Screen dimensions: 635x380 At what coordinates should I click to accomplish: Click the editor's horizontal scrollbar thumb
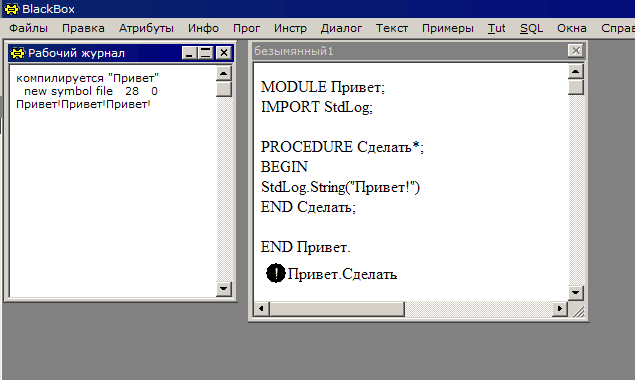(x=337, y=309)
